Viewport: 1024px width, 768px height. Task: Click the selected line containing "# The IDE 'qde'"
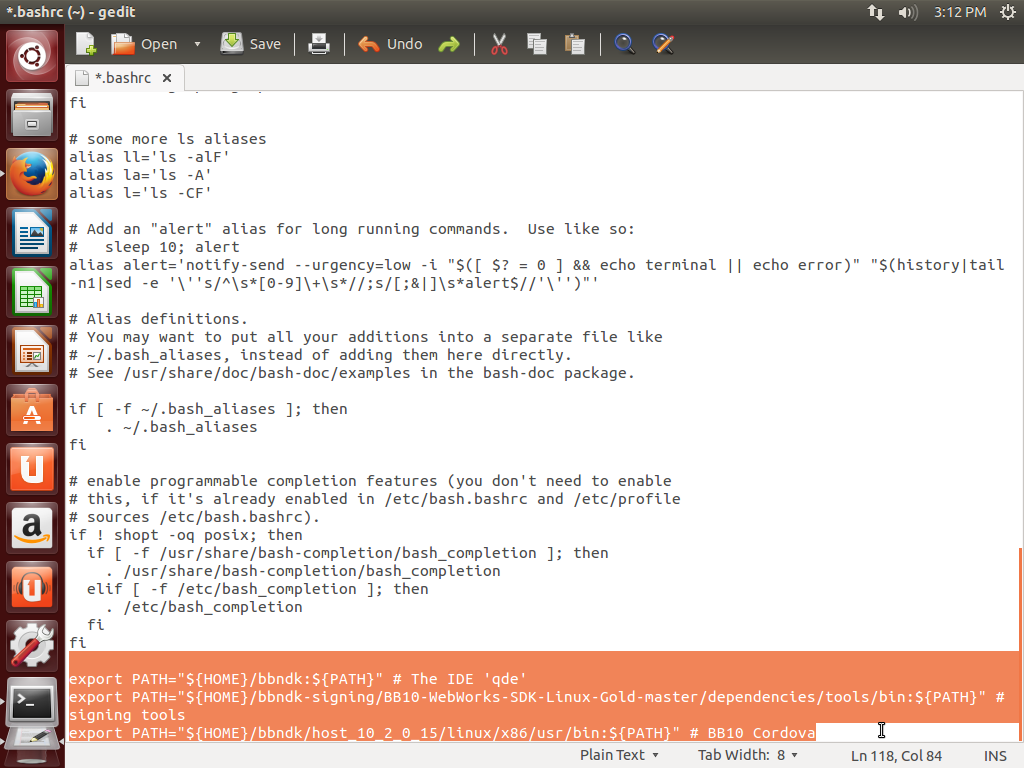[298, 679]
